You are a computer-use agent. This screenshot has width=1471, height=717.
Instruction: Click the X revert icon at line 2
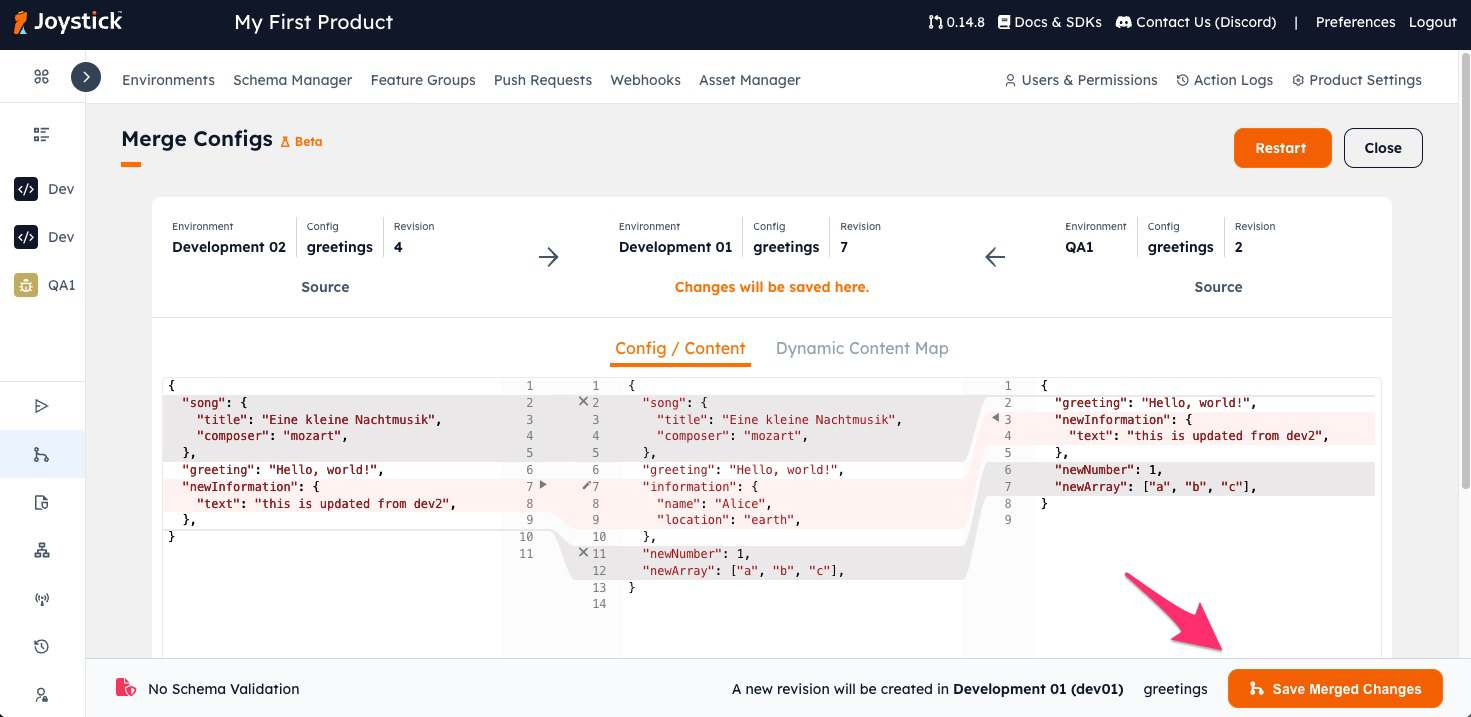click(583, 401)
